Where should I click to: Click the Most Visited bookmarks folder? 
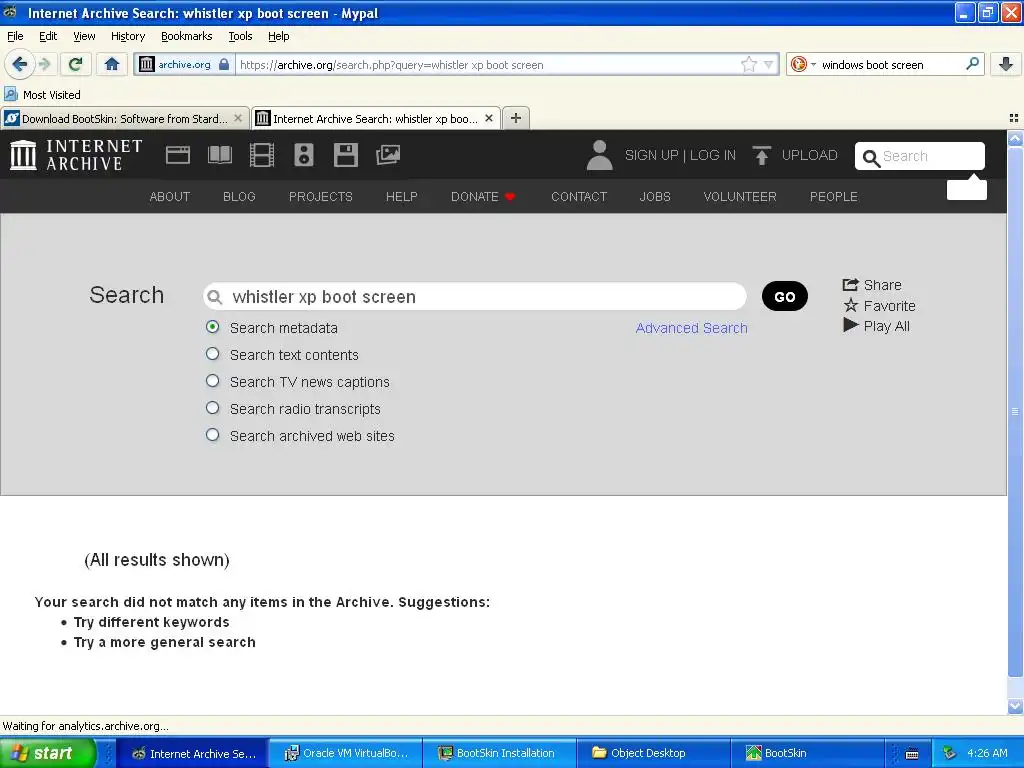click(x=42, y=95)
